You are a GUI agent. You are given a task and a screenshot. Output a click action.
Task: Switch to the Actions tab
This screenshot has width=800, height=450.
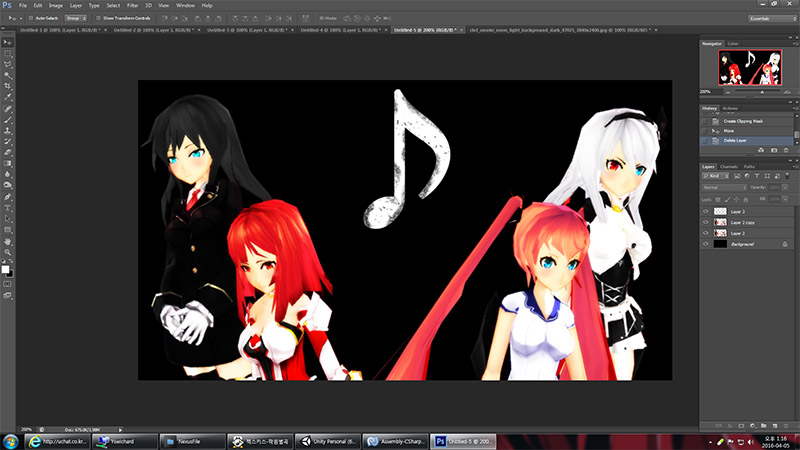click(730, 108)
